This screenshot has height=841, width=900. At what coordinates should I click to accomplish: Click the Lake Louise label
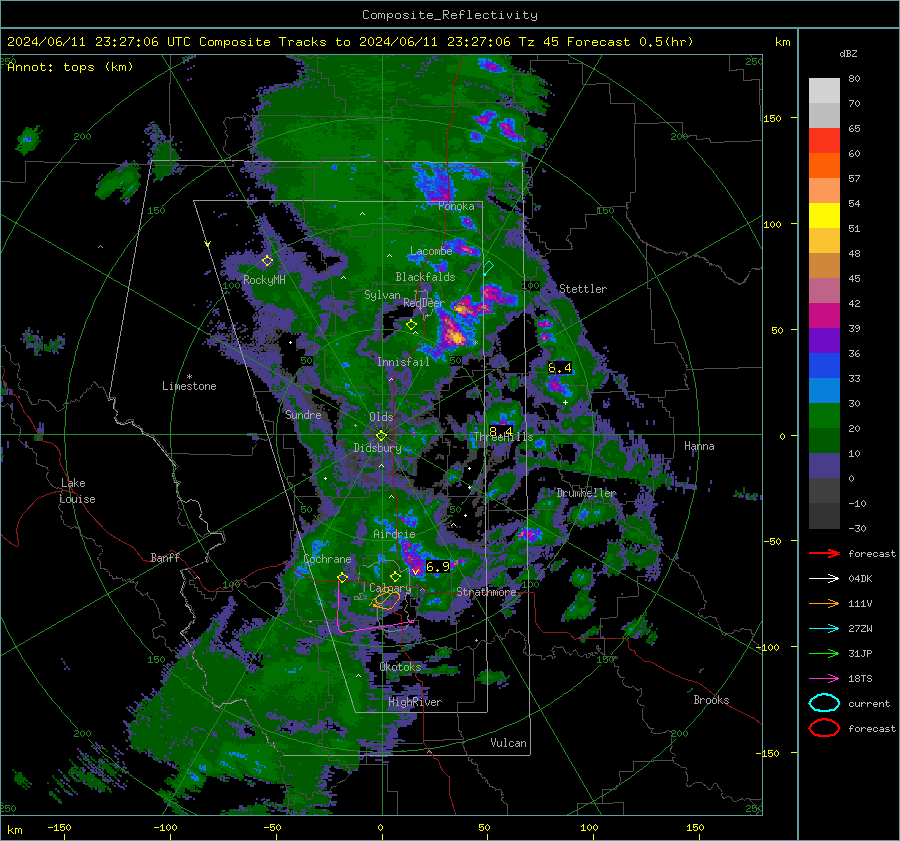77,491
